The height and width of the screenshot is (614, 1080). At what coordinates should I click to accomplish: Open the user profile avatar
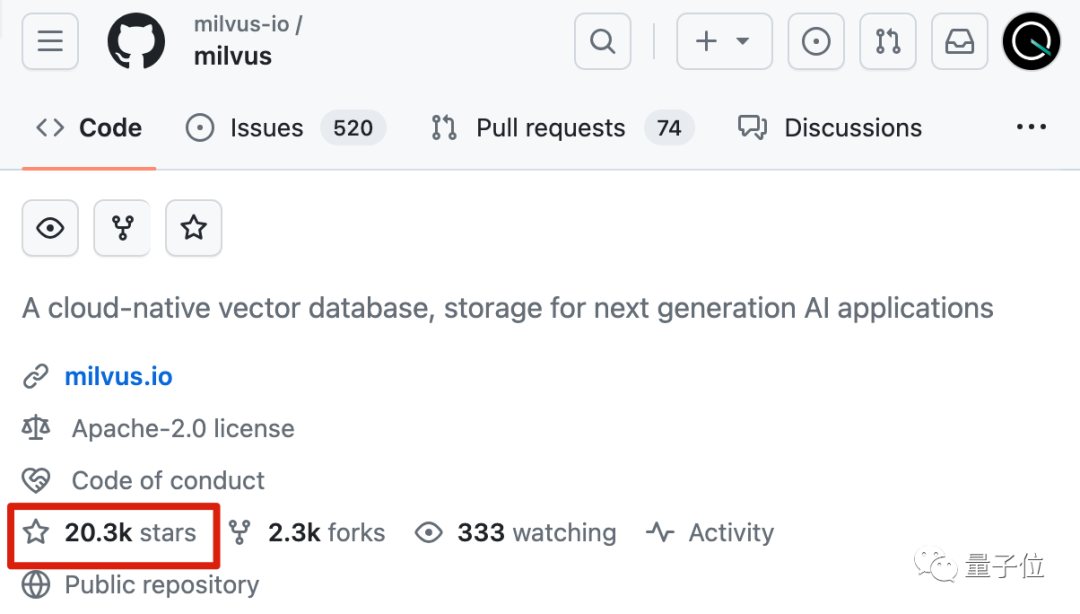coord(1031,41)
